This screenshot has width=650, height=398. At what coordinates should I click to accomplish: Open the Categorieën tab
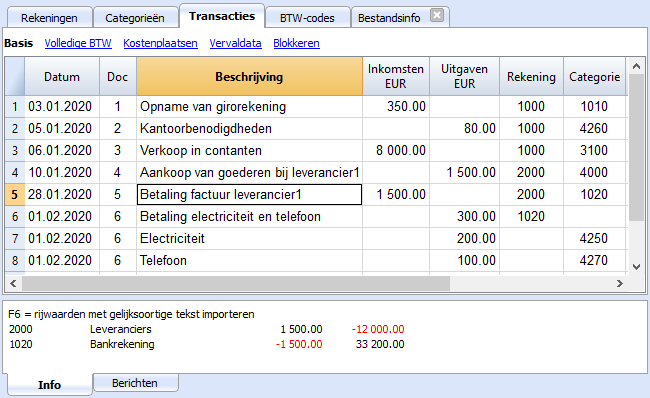[x=135, y=18]
